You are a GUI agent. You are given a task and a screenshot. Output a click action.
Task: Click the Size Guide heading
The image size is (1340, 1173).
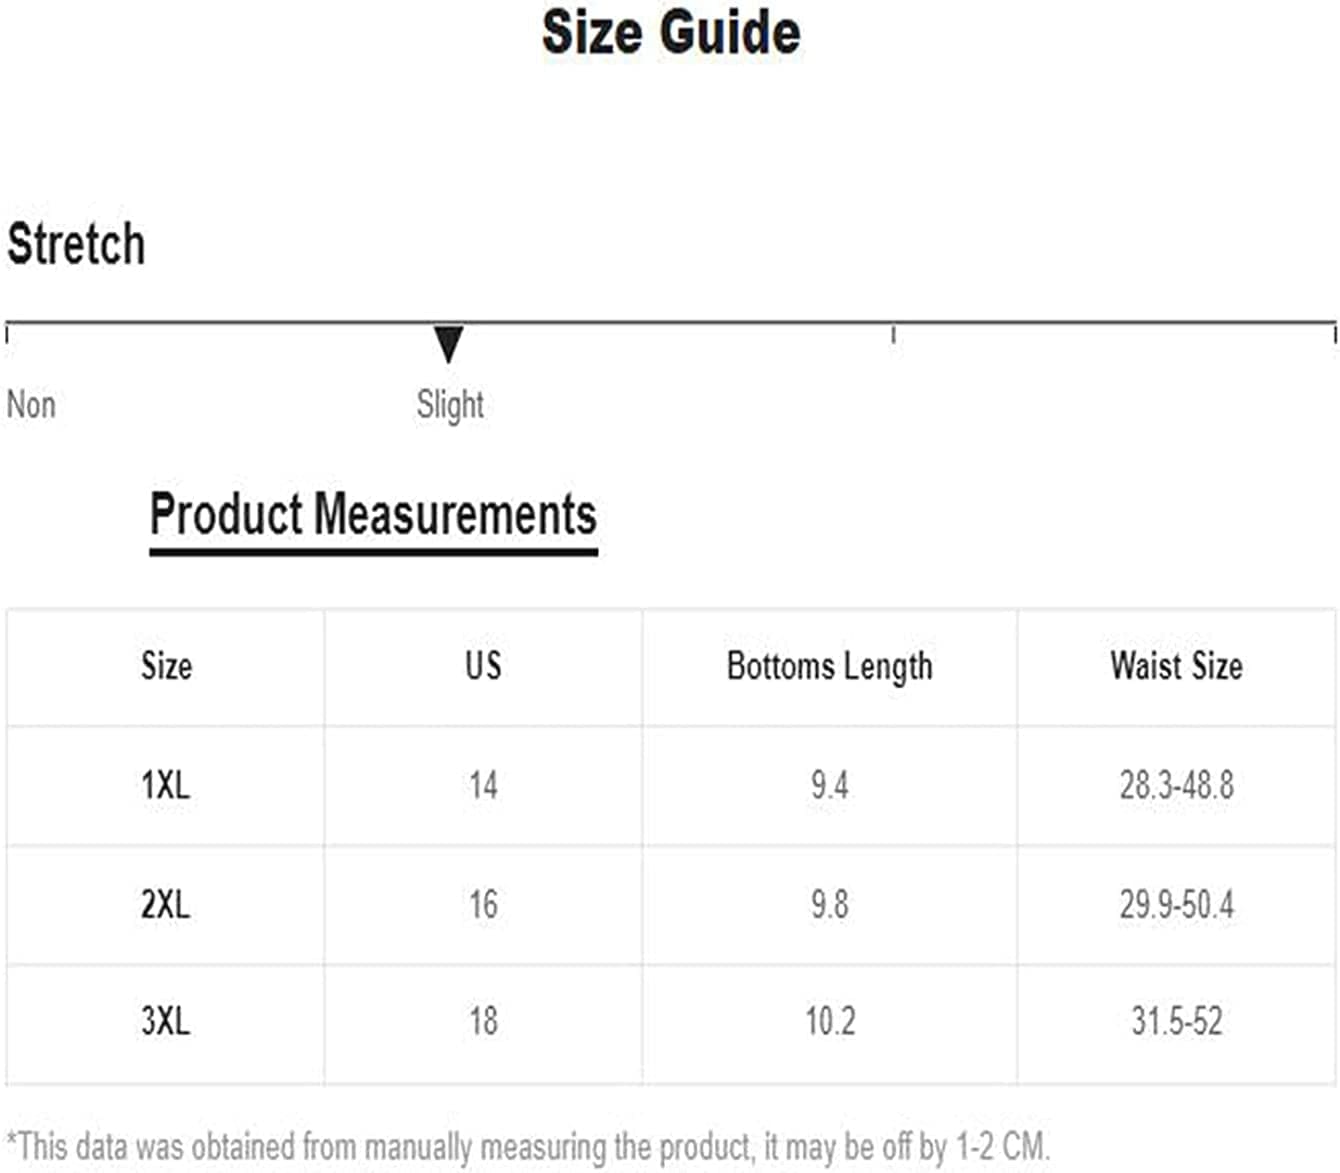click(x=671, y=33)
